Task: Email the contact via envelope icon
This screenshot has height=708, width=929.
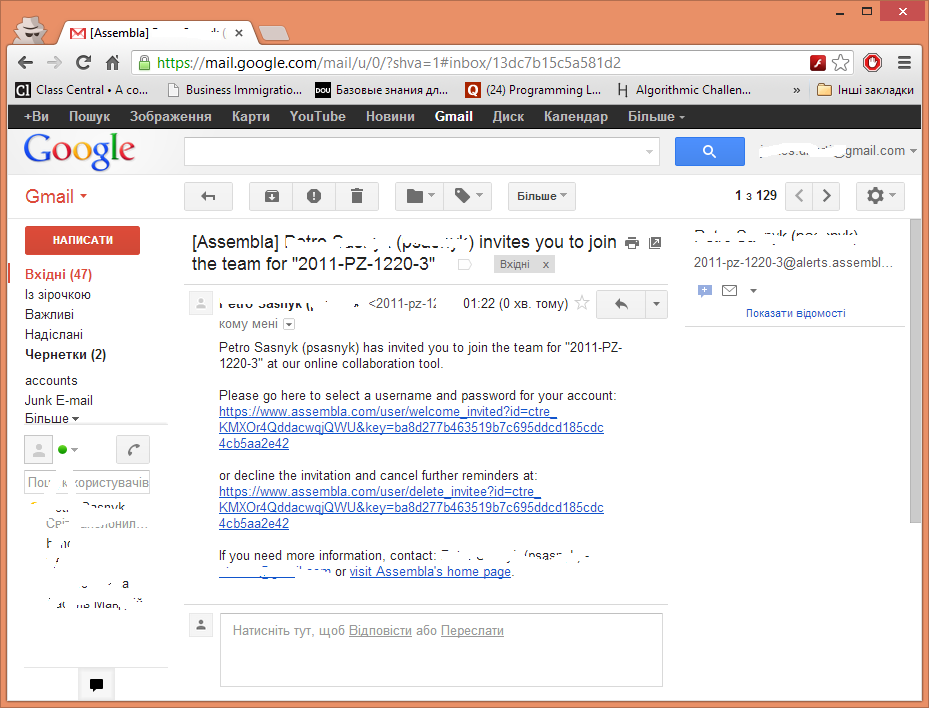Action: coord(729,290)
